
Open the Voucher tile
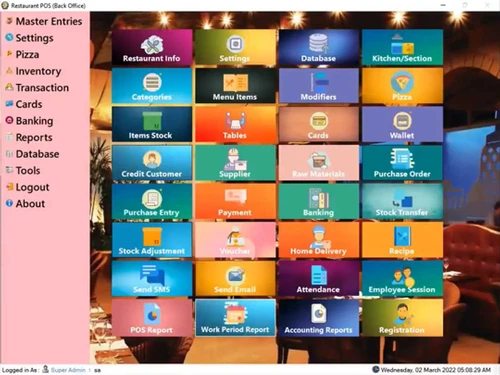(x=235, y=240)
